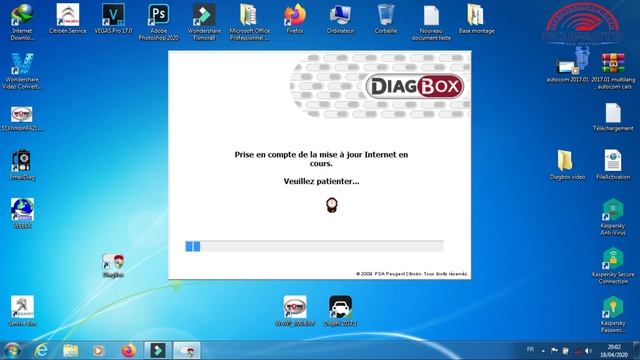This screenshot has height=360, width=640.
Task: Open the FinalDiag desktop shortcut
Action: [22, 165]
